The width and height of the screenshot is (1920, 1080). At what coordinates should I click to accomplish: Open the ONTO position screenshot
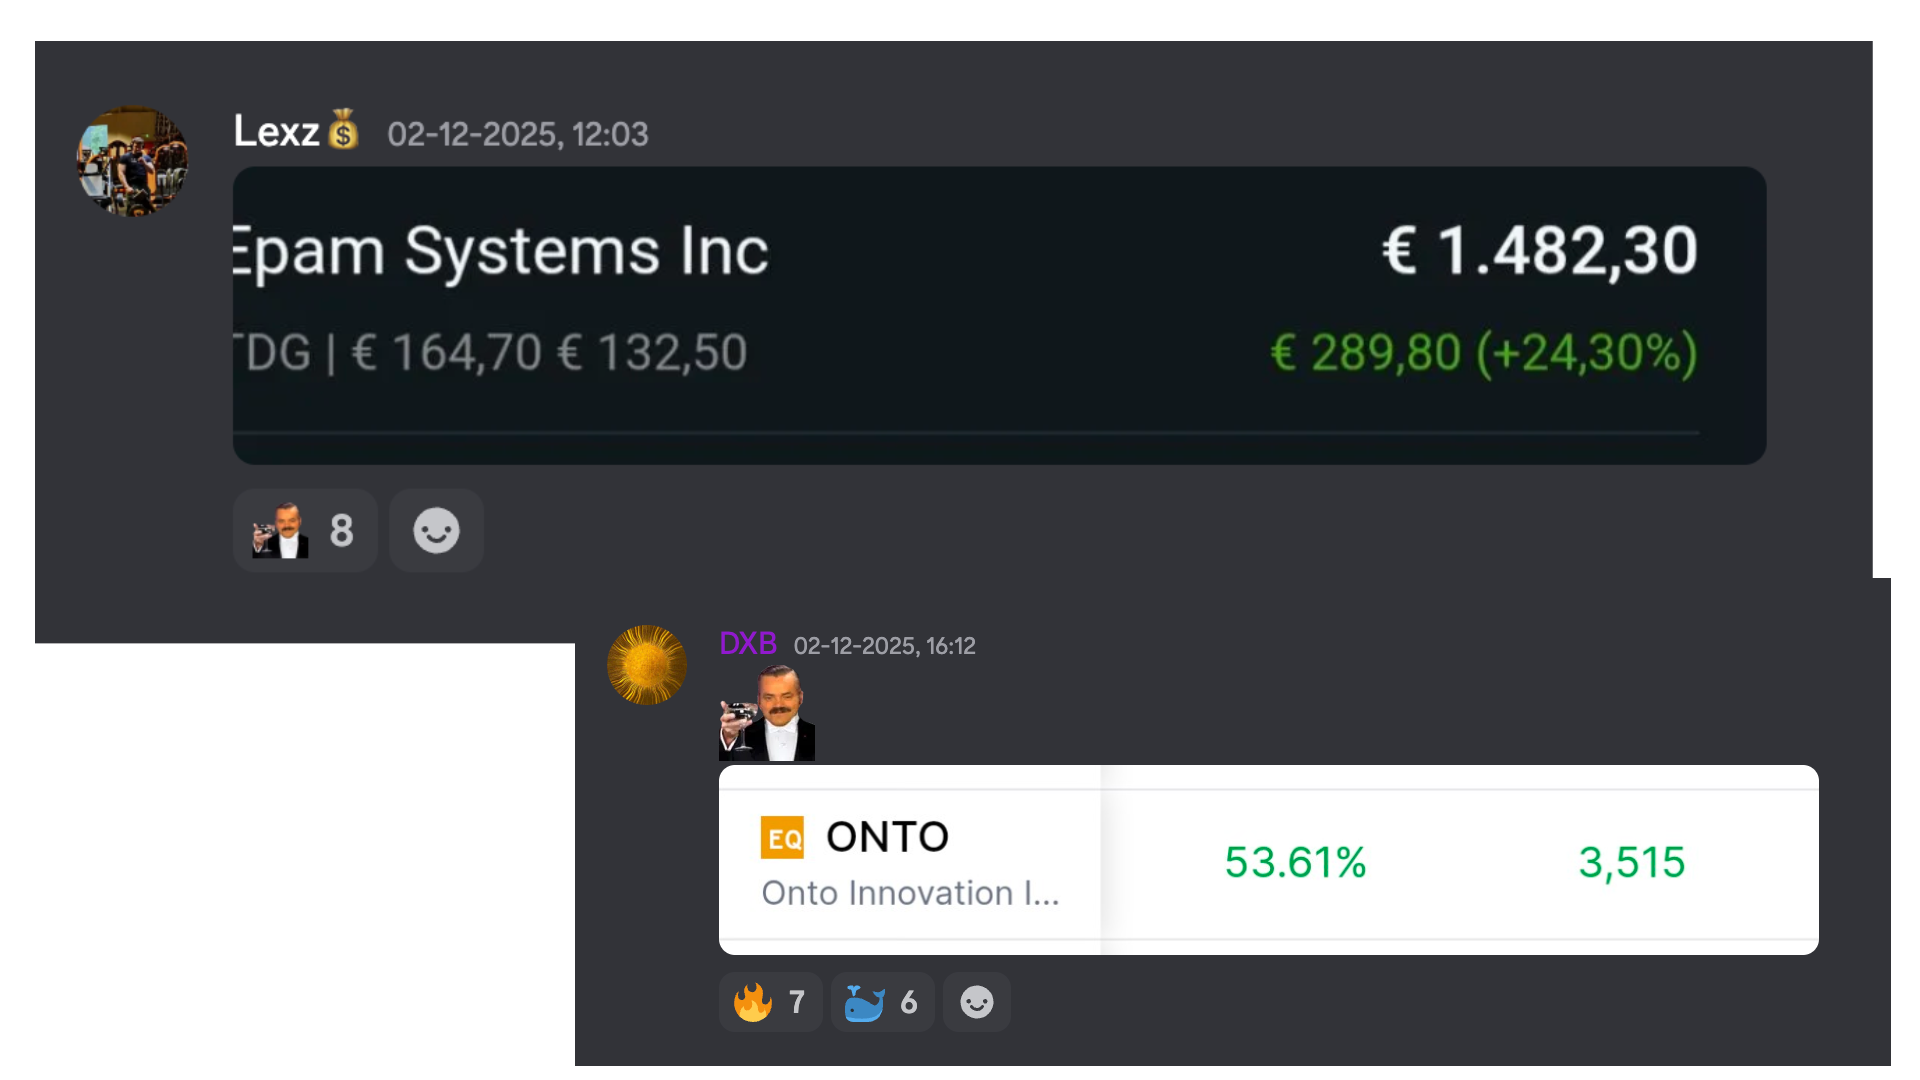[1268, 860]
